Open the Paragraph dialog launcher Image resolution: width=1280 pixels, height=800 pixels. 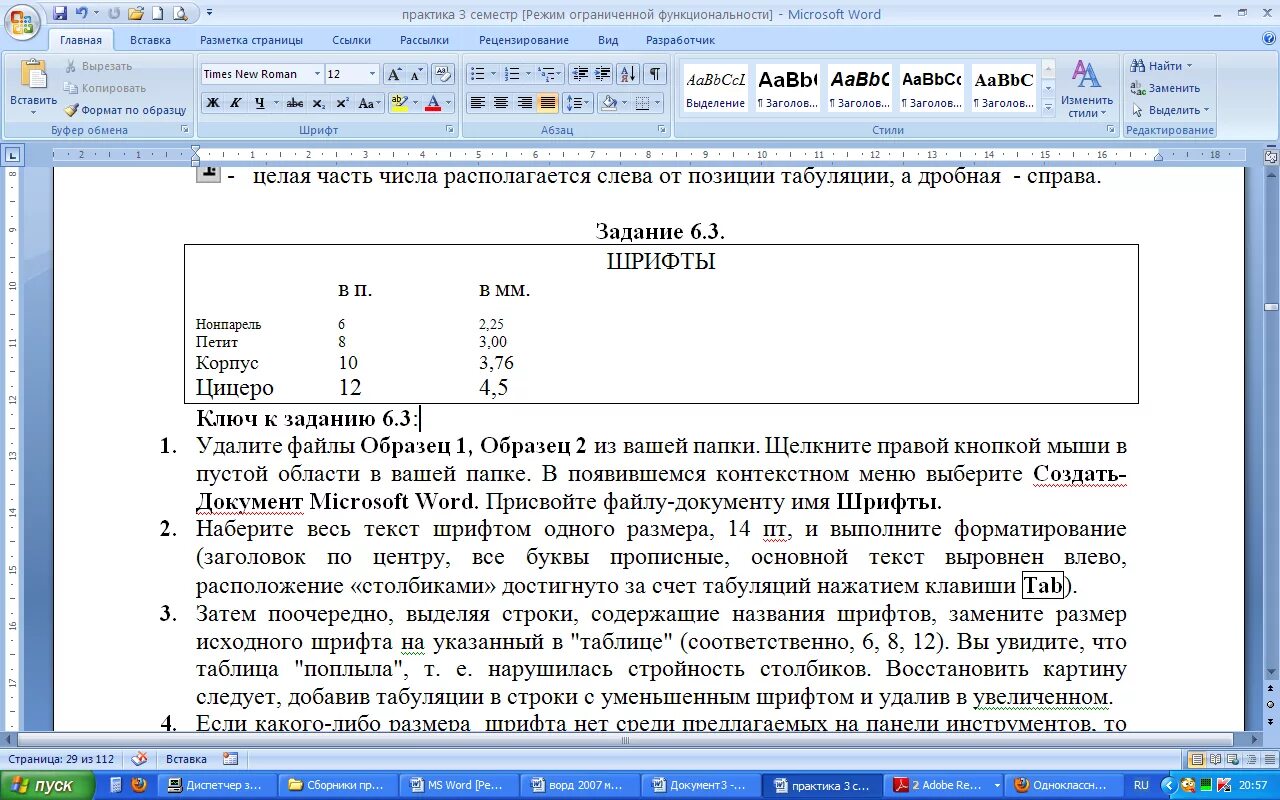pyautogui.click(x=662, y=130)
